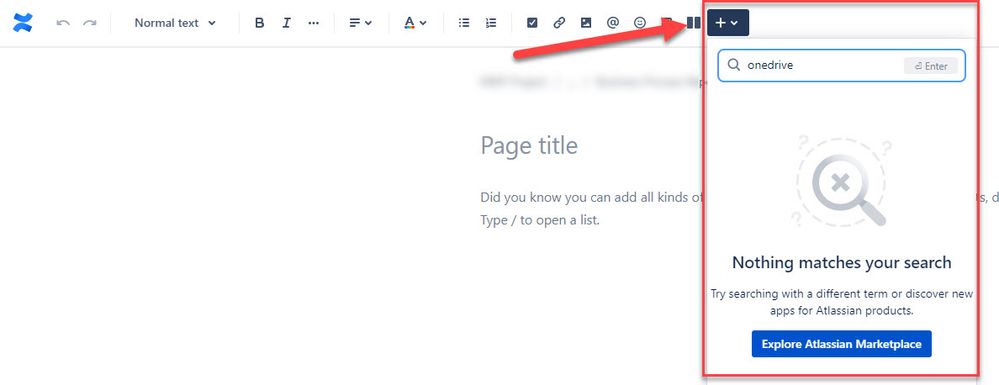
Task: Click the magnifier icon in search box
Action: 733,65
